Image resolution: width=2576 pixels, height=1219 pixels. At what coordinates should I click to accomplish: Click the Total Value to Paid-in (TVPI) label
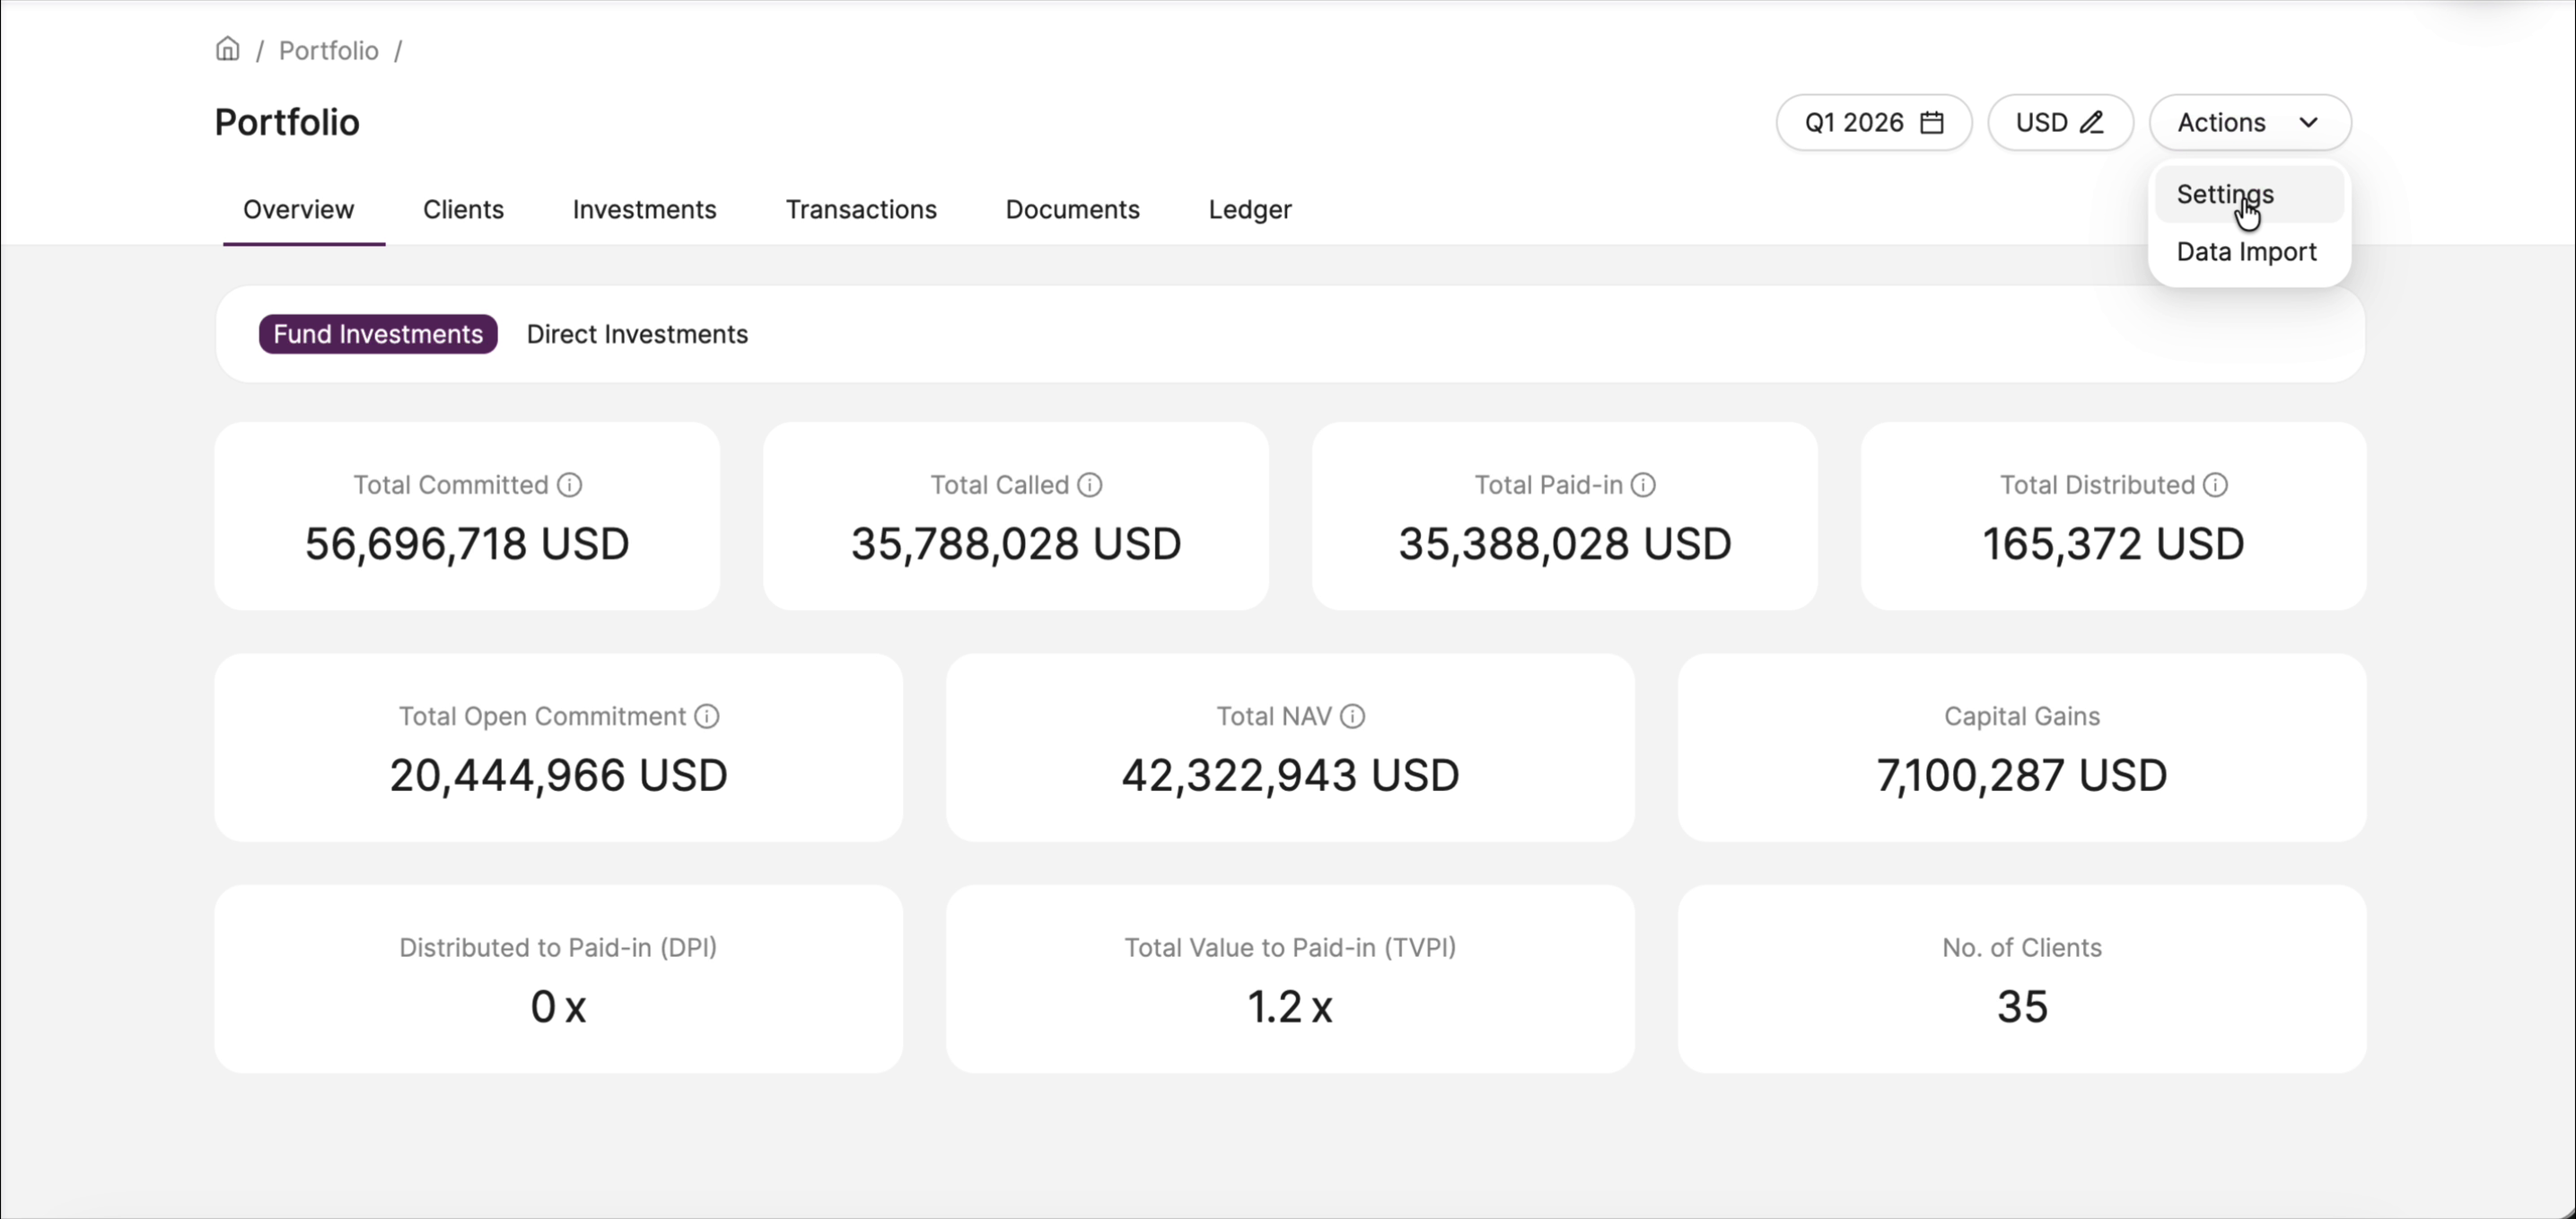1290,947
